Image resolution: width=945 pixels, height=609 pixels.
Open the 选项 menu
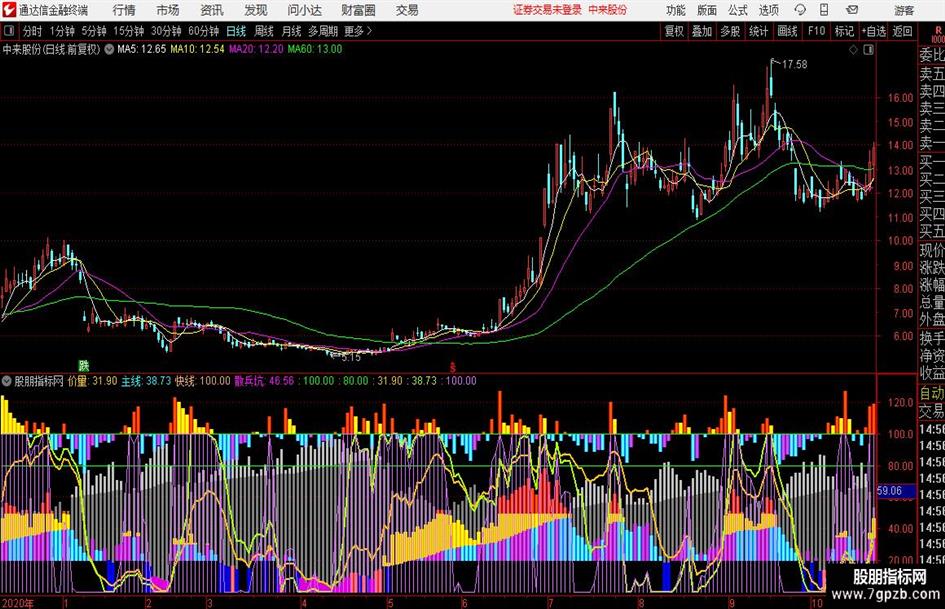click(768, 10)
